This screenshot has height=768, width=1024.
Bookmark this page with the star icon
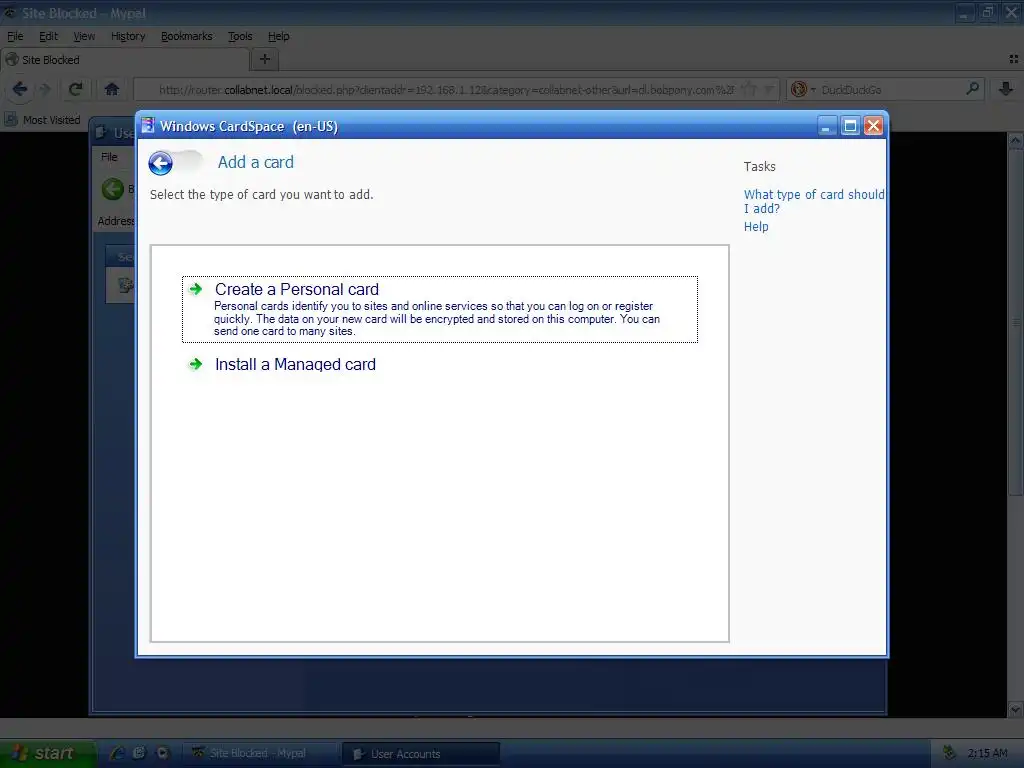click(x=749, y=89)
